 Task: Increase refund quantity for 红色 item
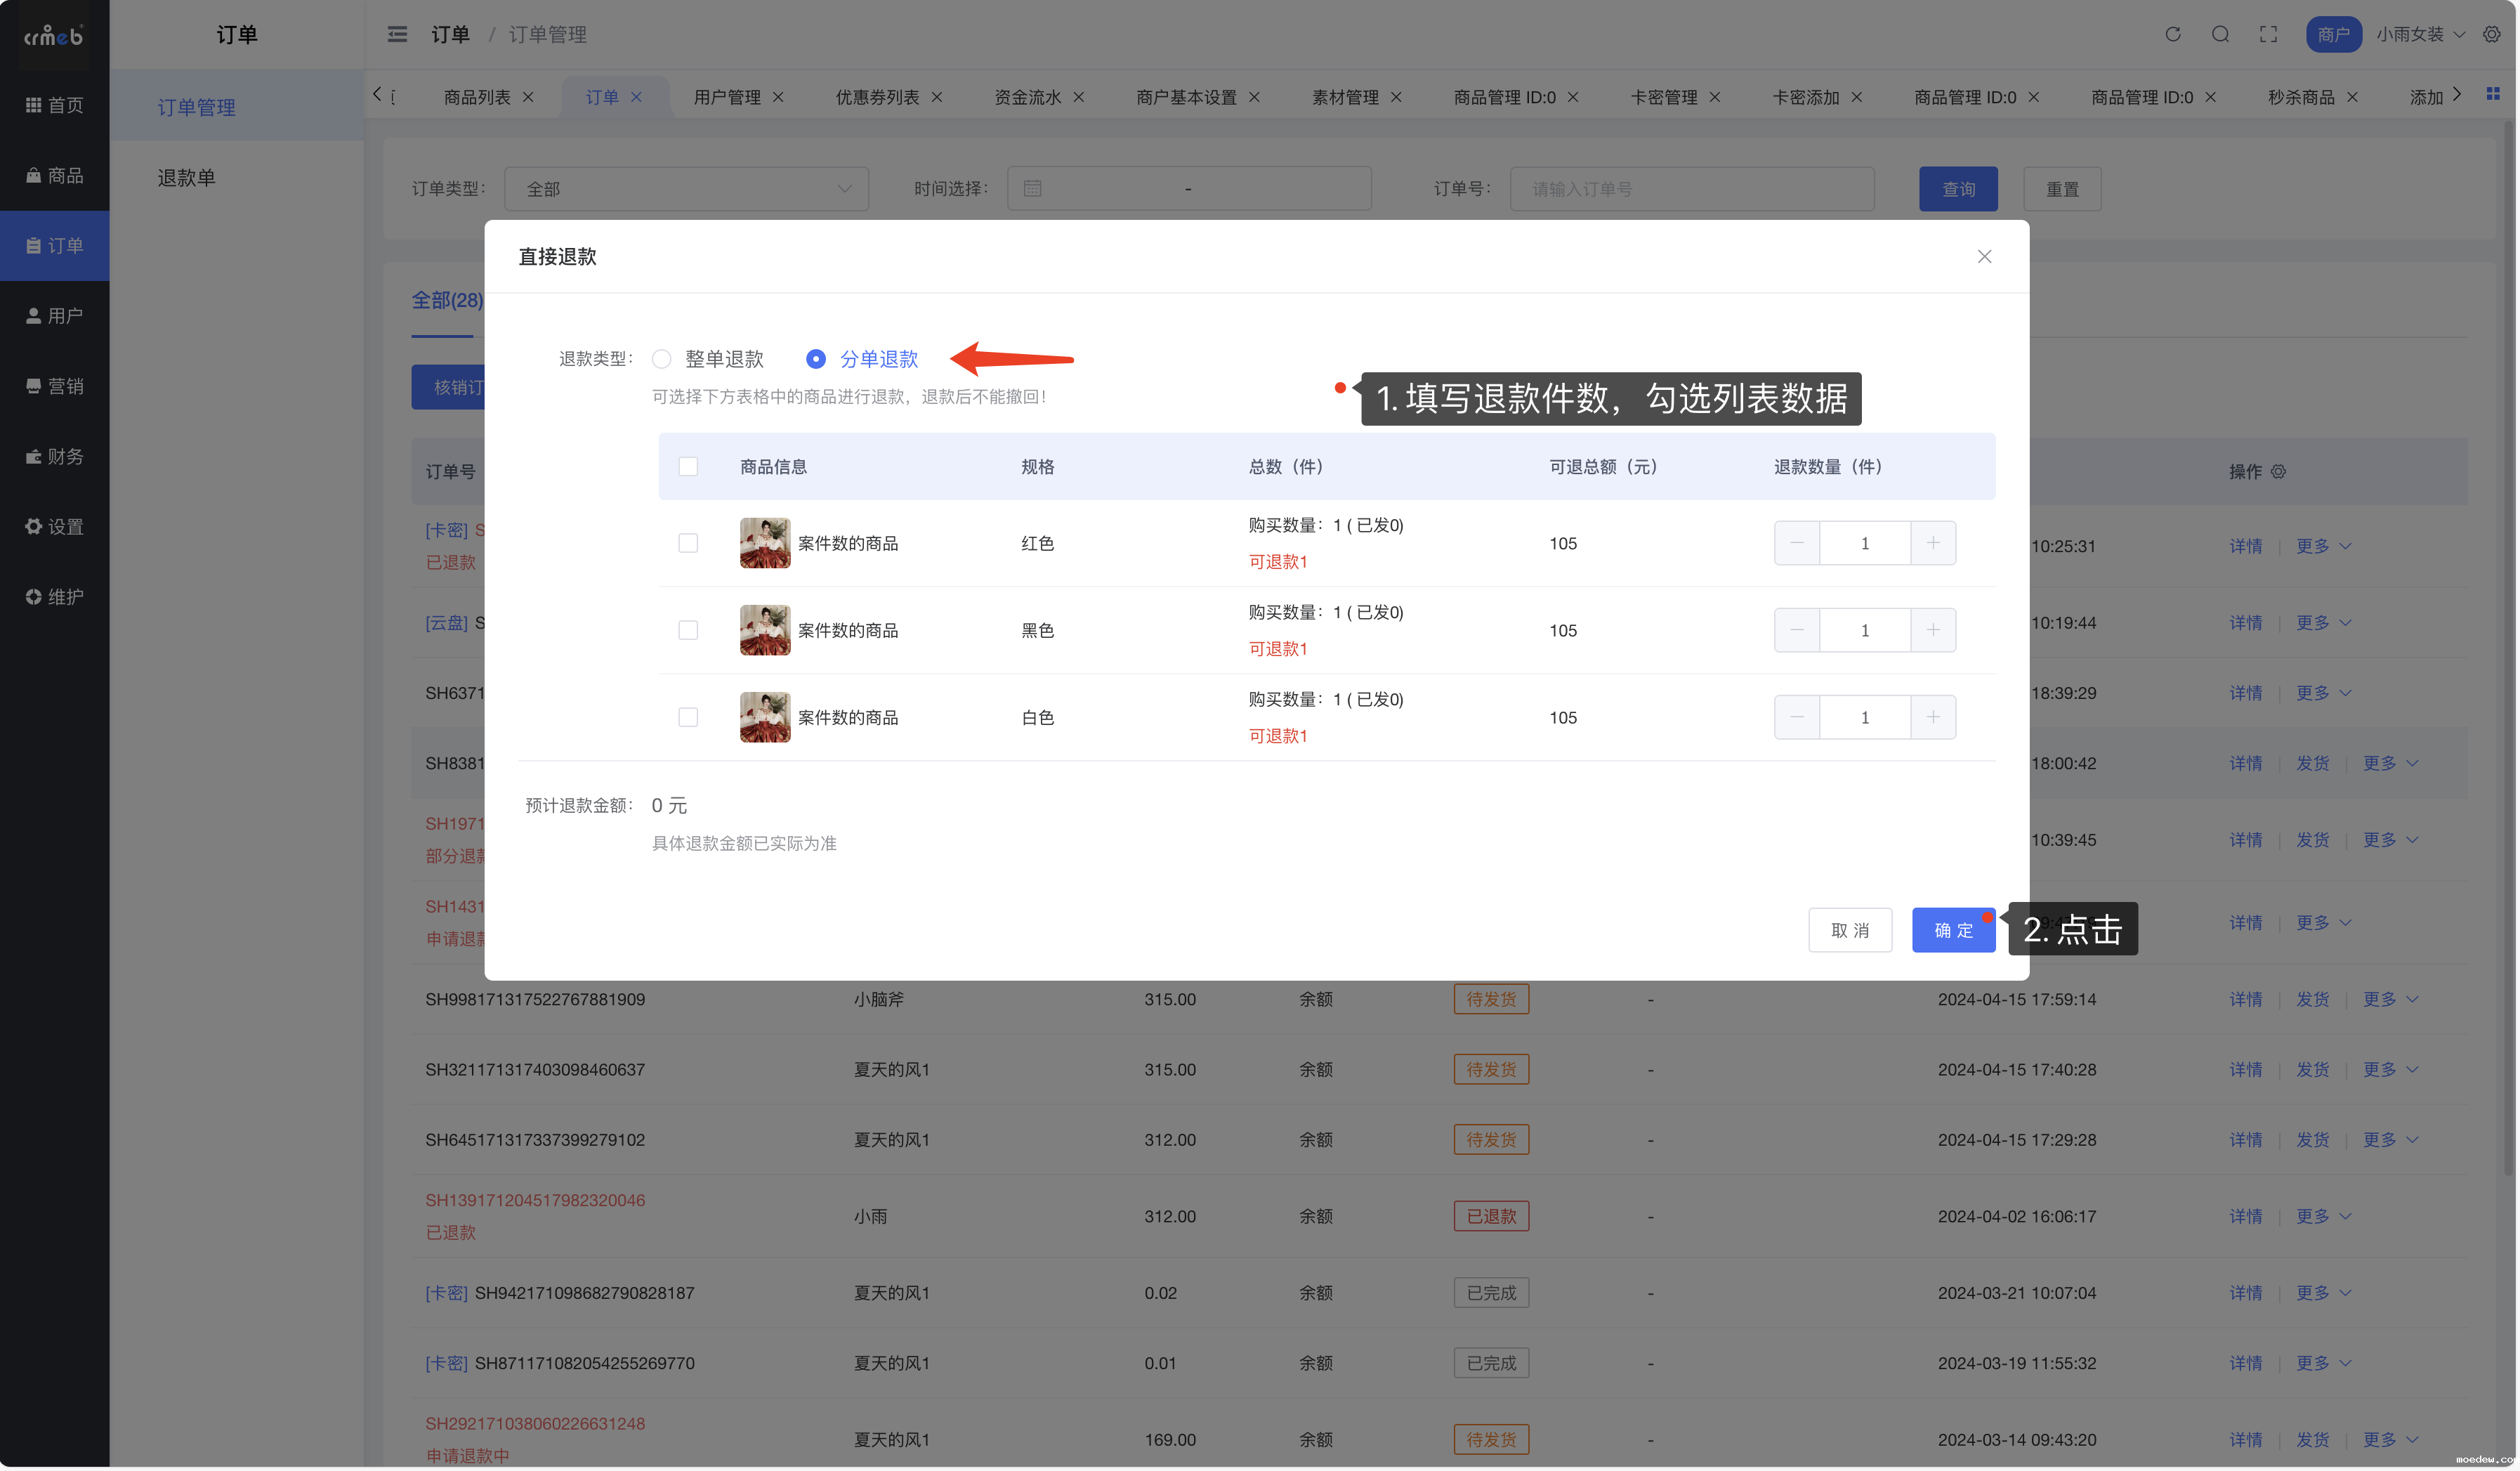coord(1932,543)
